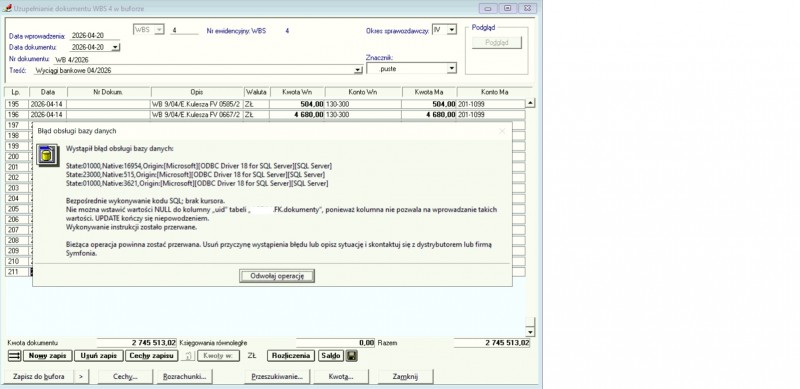Open Rozrachunki...
800x389 pixels.
184,377
